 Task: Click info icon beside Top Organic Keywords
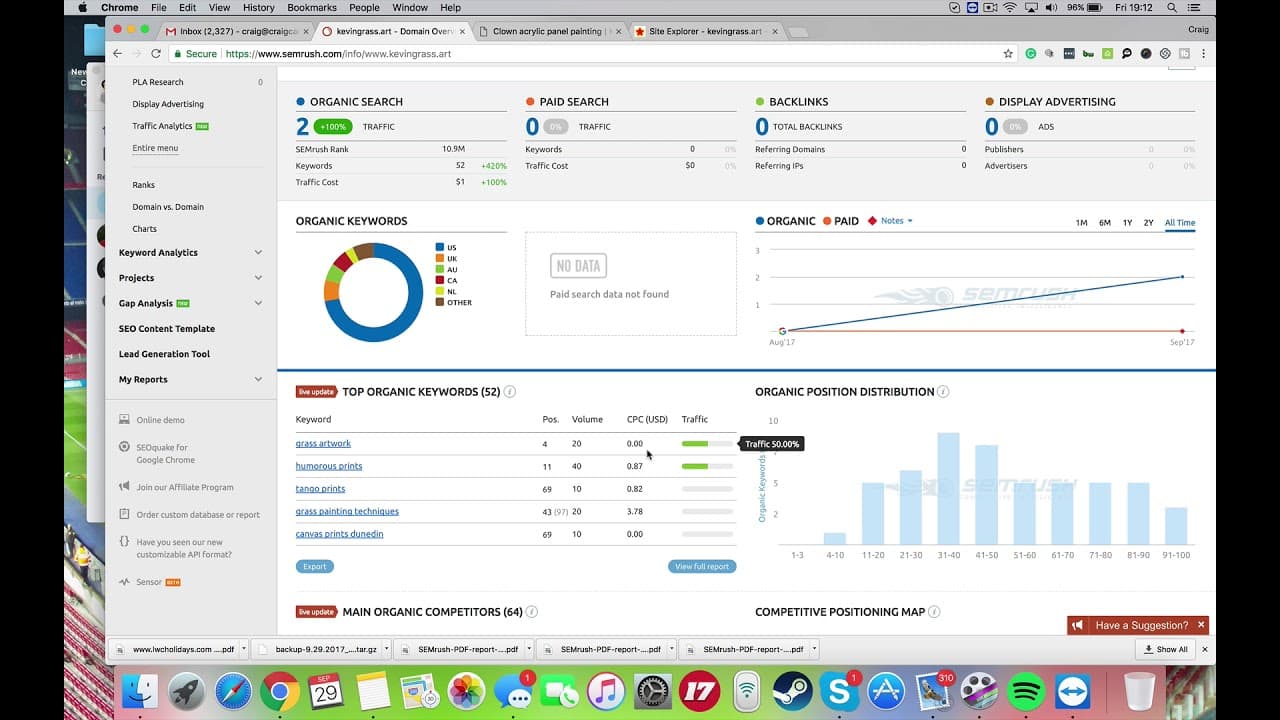[510, 392]
